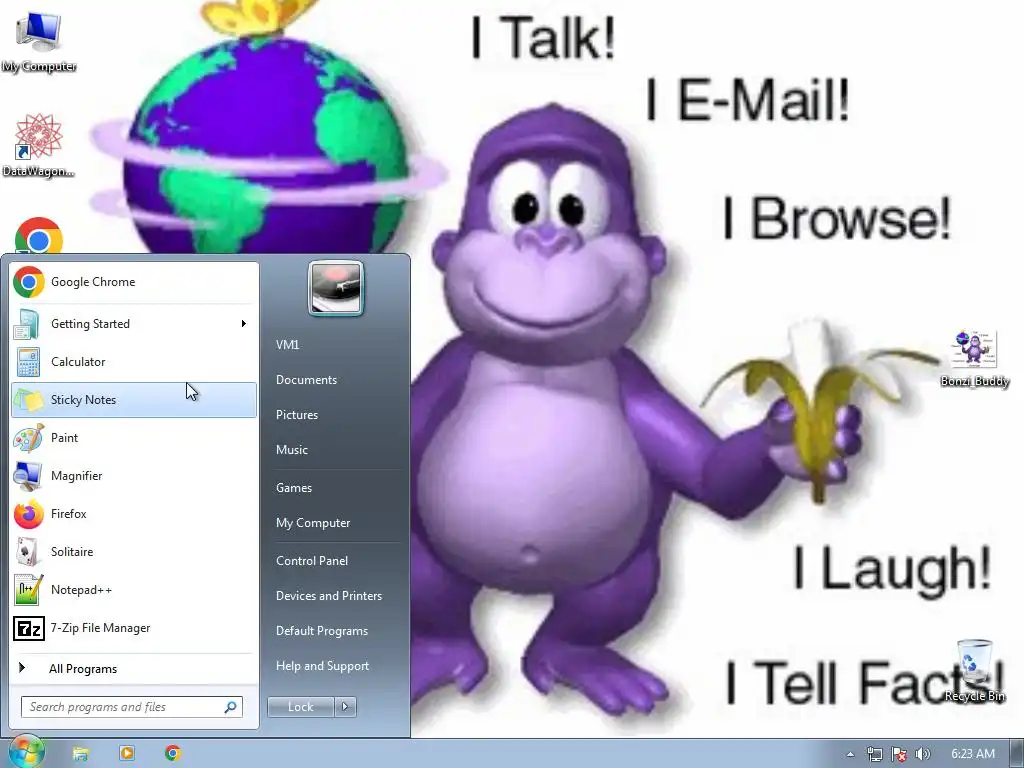
Task: Open Default Programs
Action: 322,631
